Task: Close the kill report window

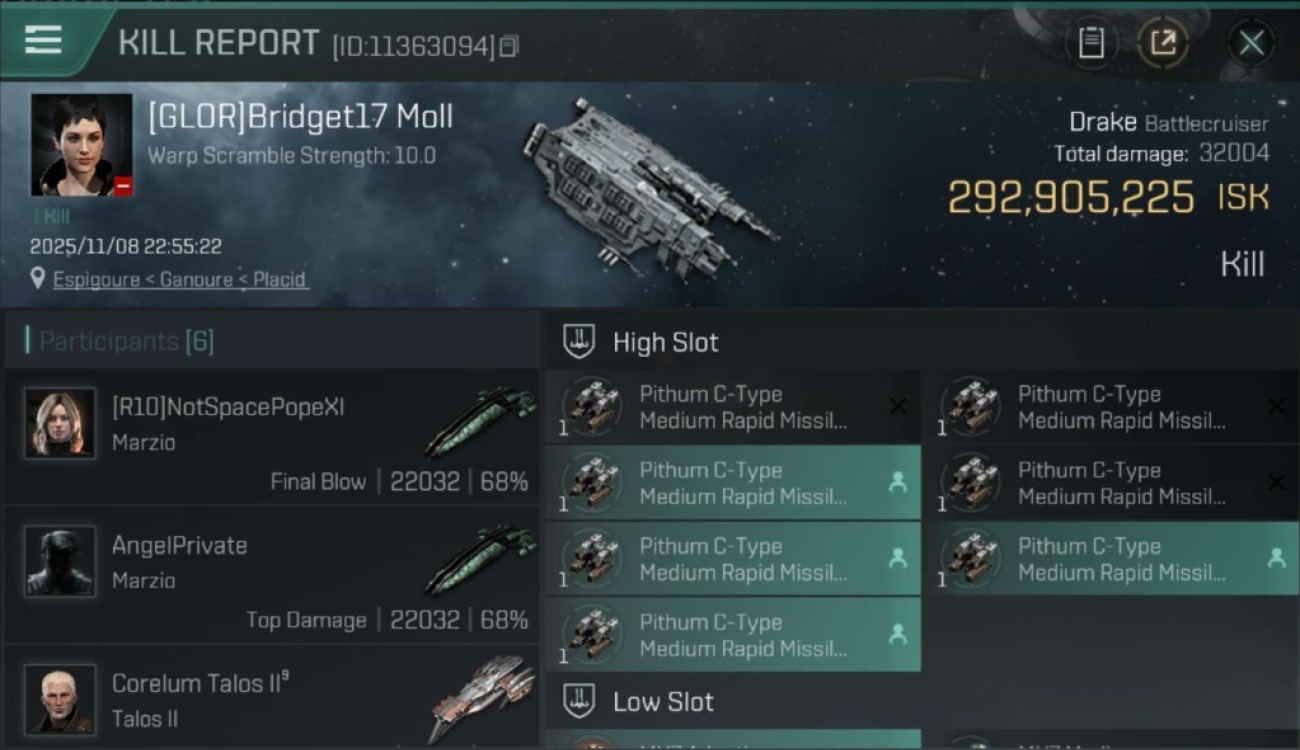Action: point(1251,43)
